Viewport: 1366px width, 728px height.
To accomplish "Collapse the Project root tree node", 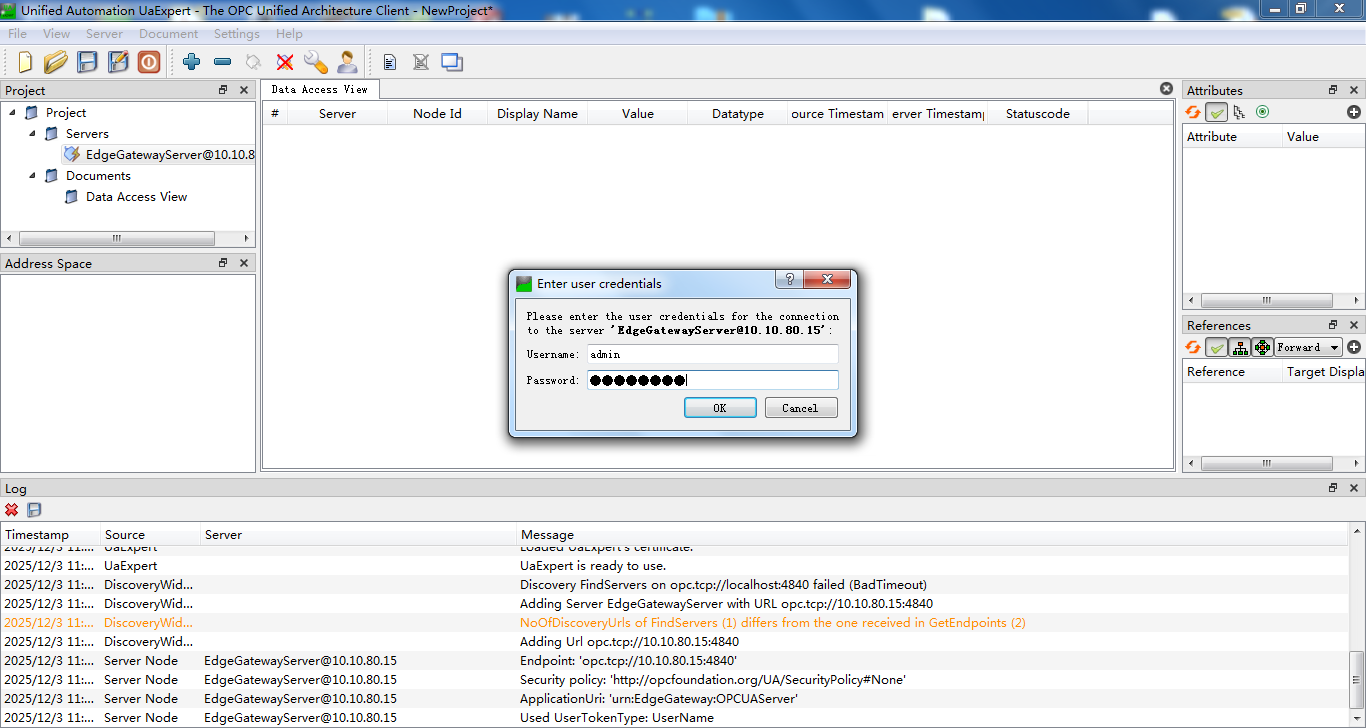I will click(x=12, y=112).
